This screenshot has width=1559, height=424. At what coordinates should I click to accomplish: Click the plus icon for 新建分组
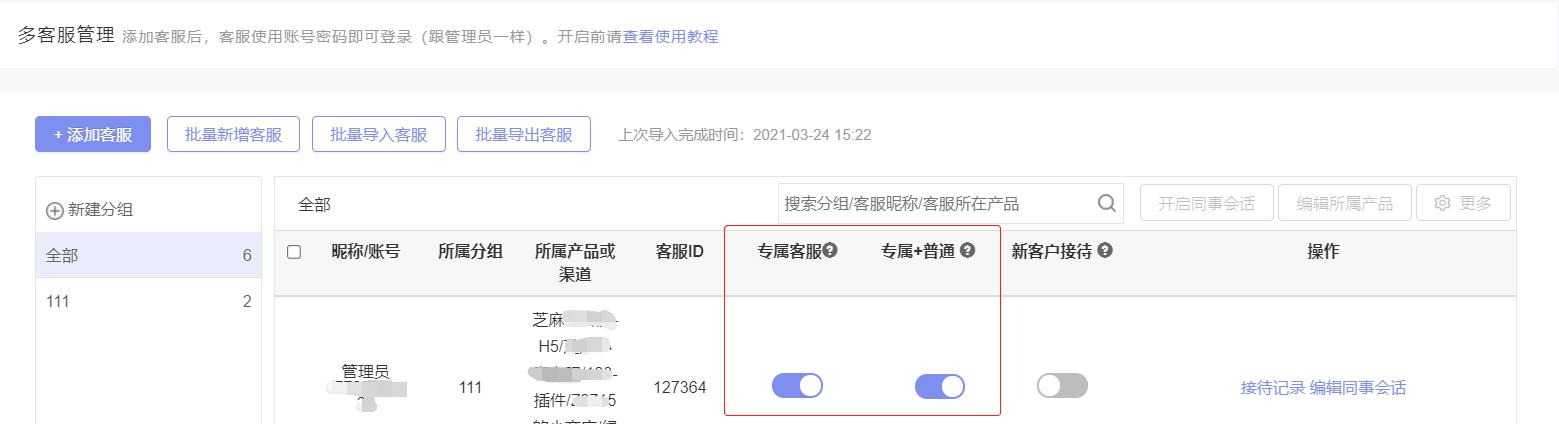click(55, 211)
